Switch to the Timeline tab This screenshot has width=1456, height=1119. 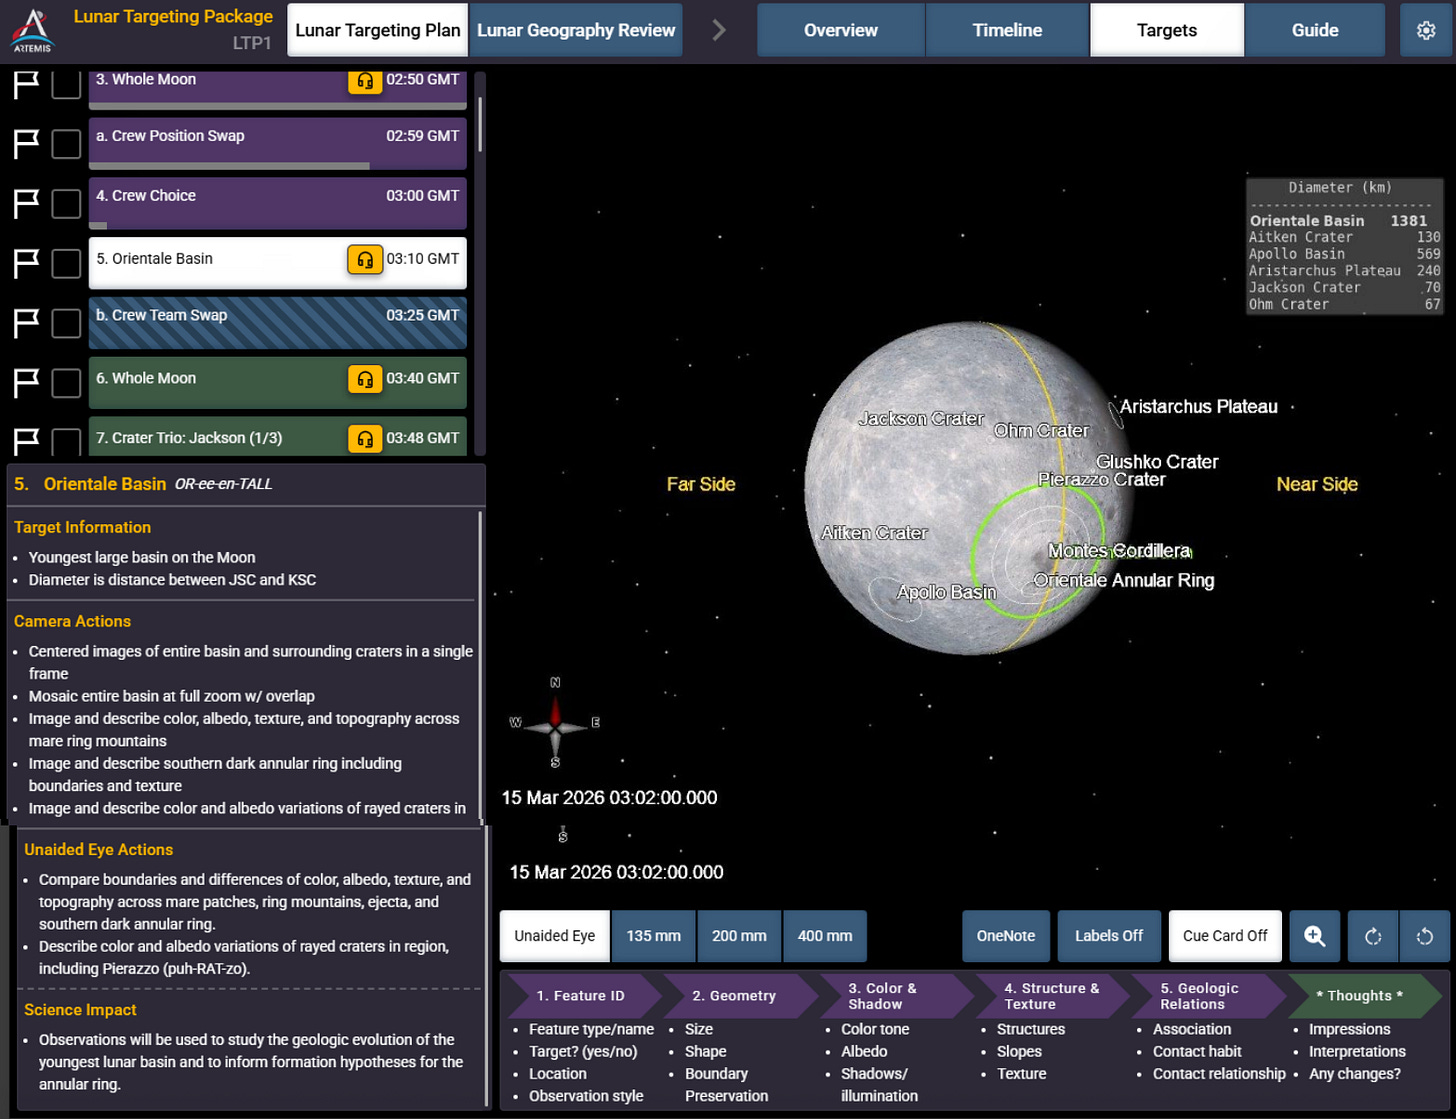point(1006,30)
